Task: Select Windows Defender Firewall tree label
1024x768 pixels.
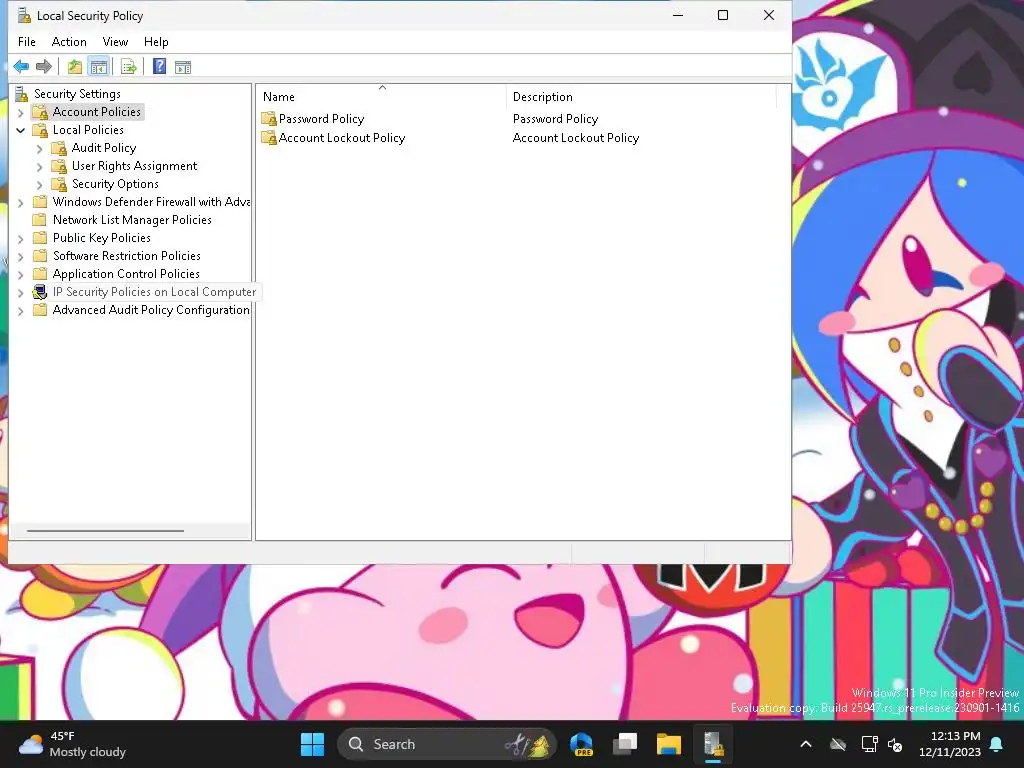Action: point(151,202)
